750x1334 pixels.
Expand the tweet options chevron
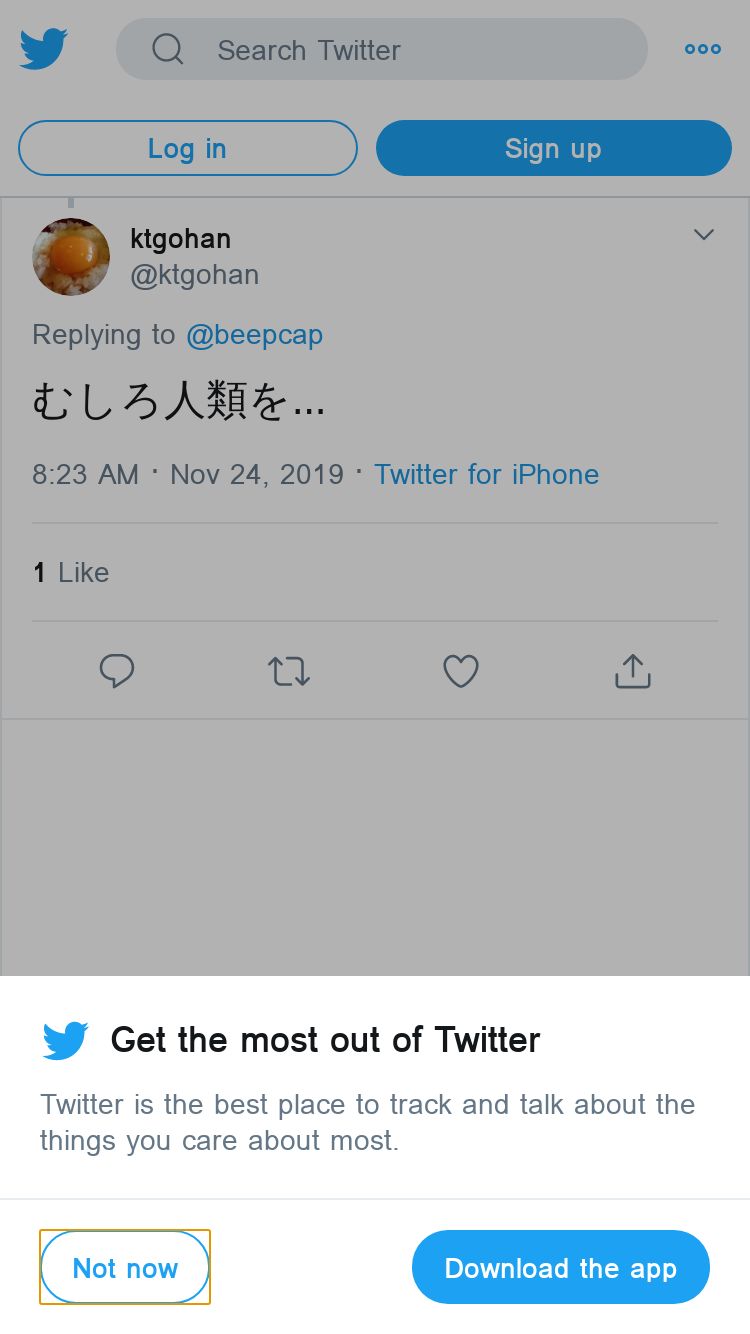[704, 235]
